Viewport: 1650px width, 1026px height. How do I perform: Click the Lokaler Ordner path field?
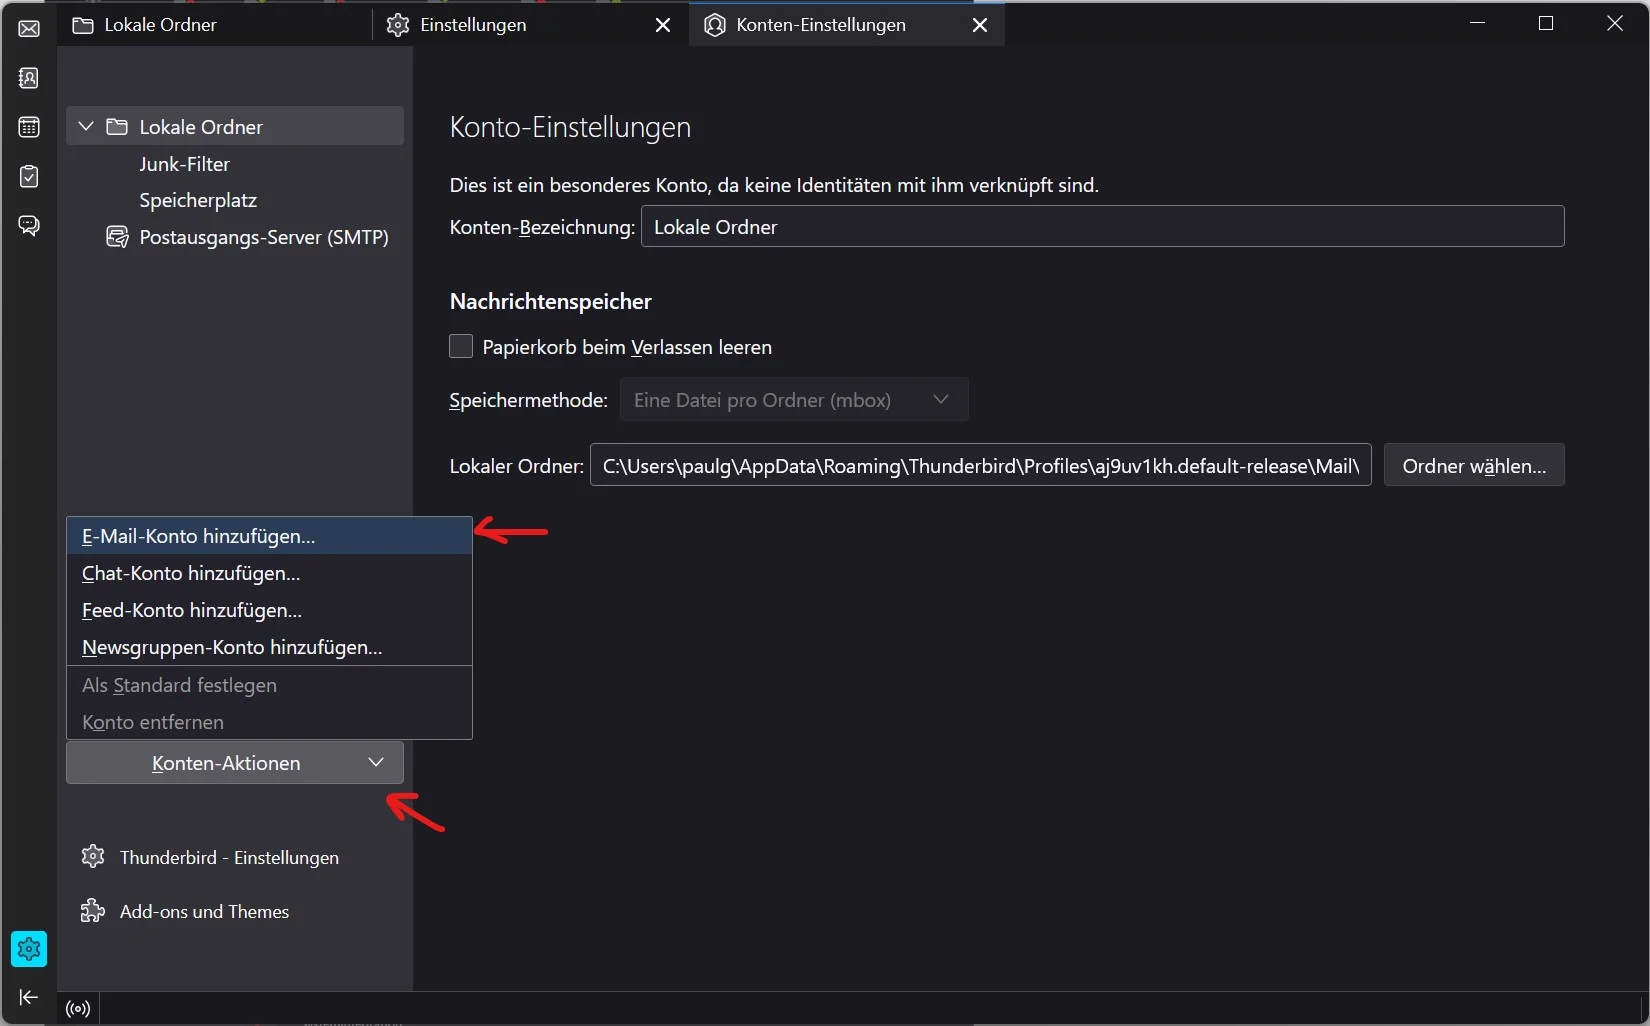980,466
